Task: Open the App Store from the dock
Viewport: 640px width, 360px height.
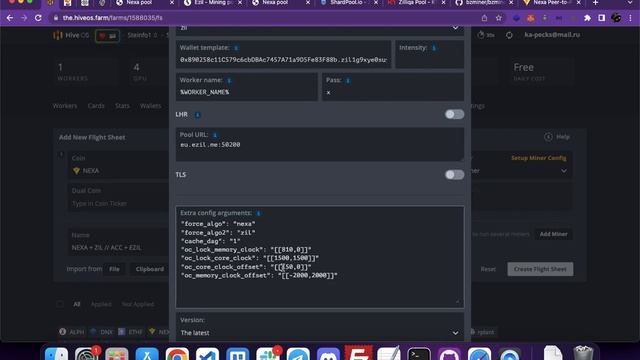Action: coord(147,353)
